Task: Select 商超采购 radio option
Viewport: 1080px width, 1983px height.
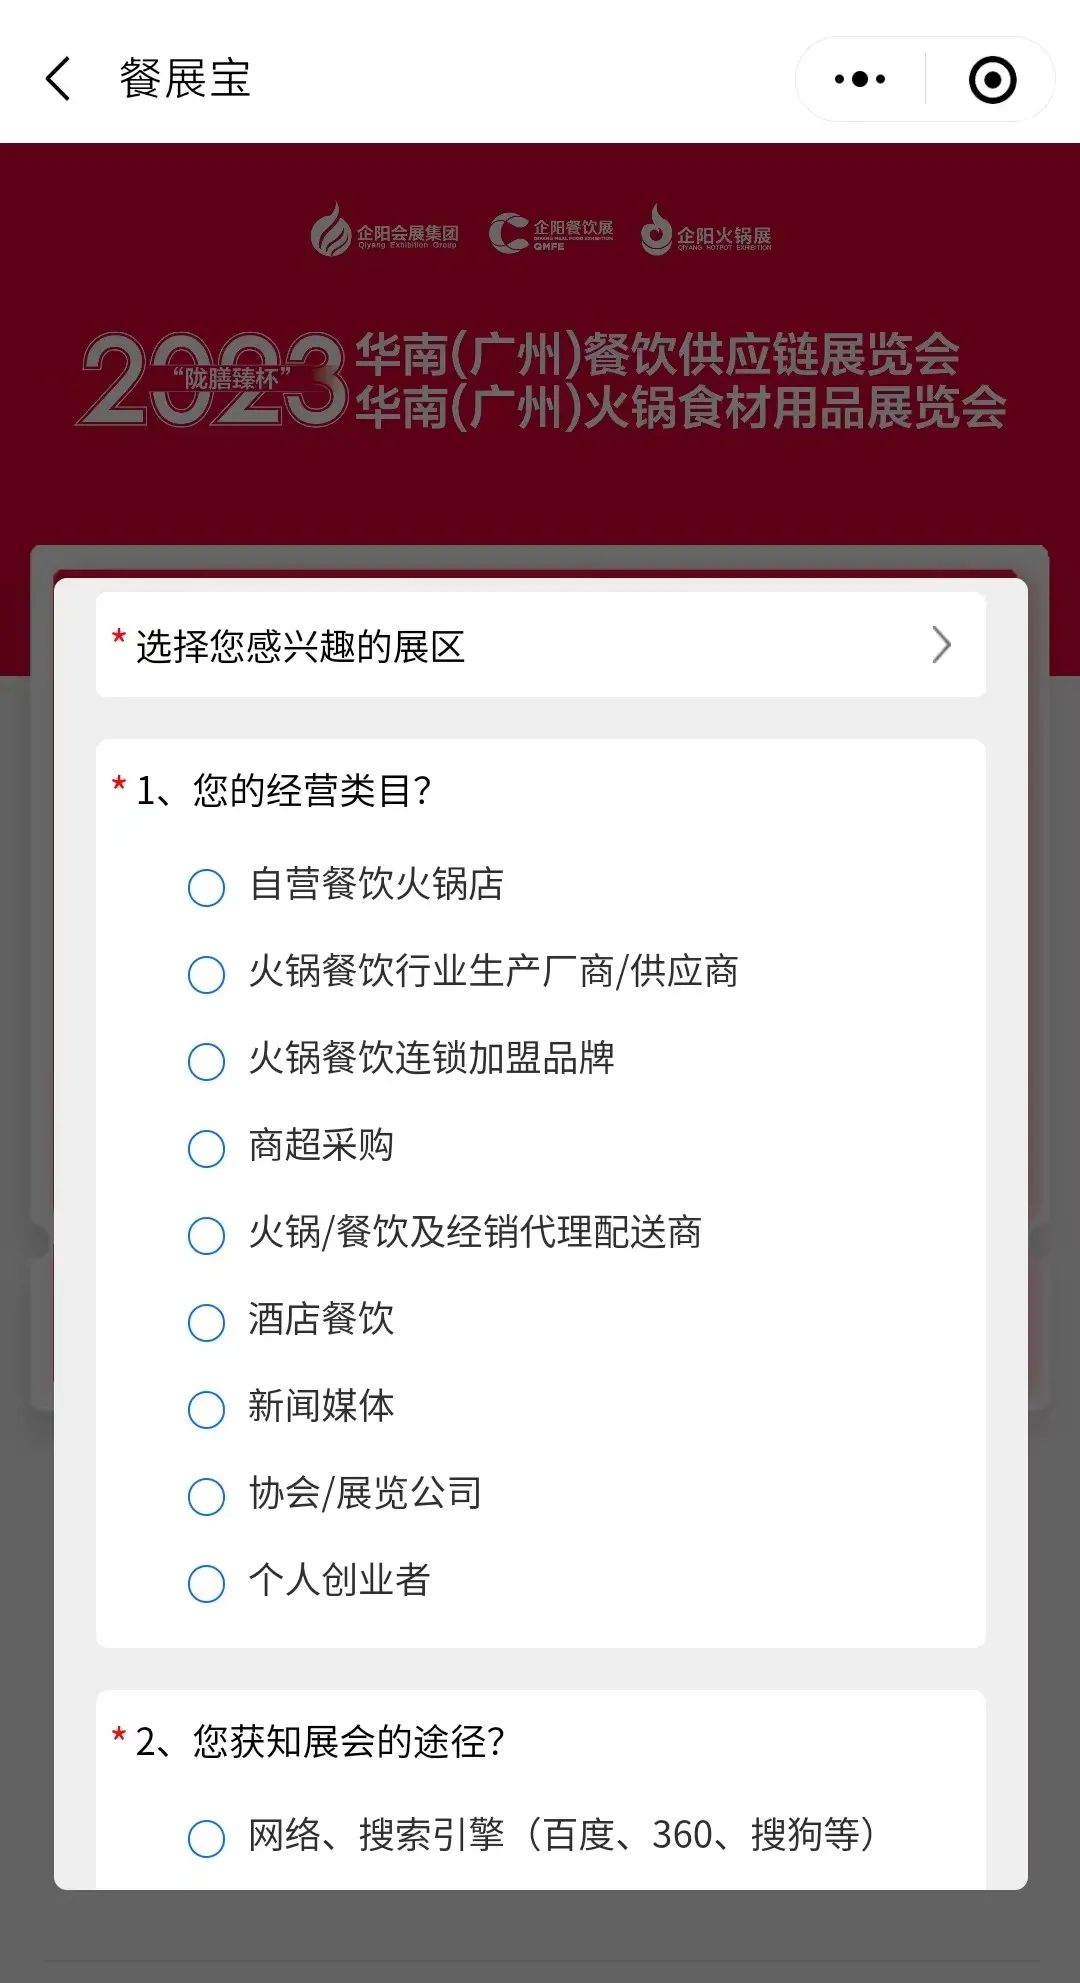Action: 291,1146
